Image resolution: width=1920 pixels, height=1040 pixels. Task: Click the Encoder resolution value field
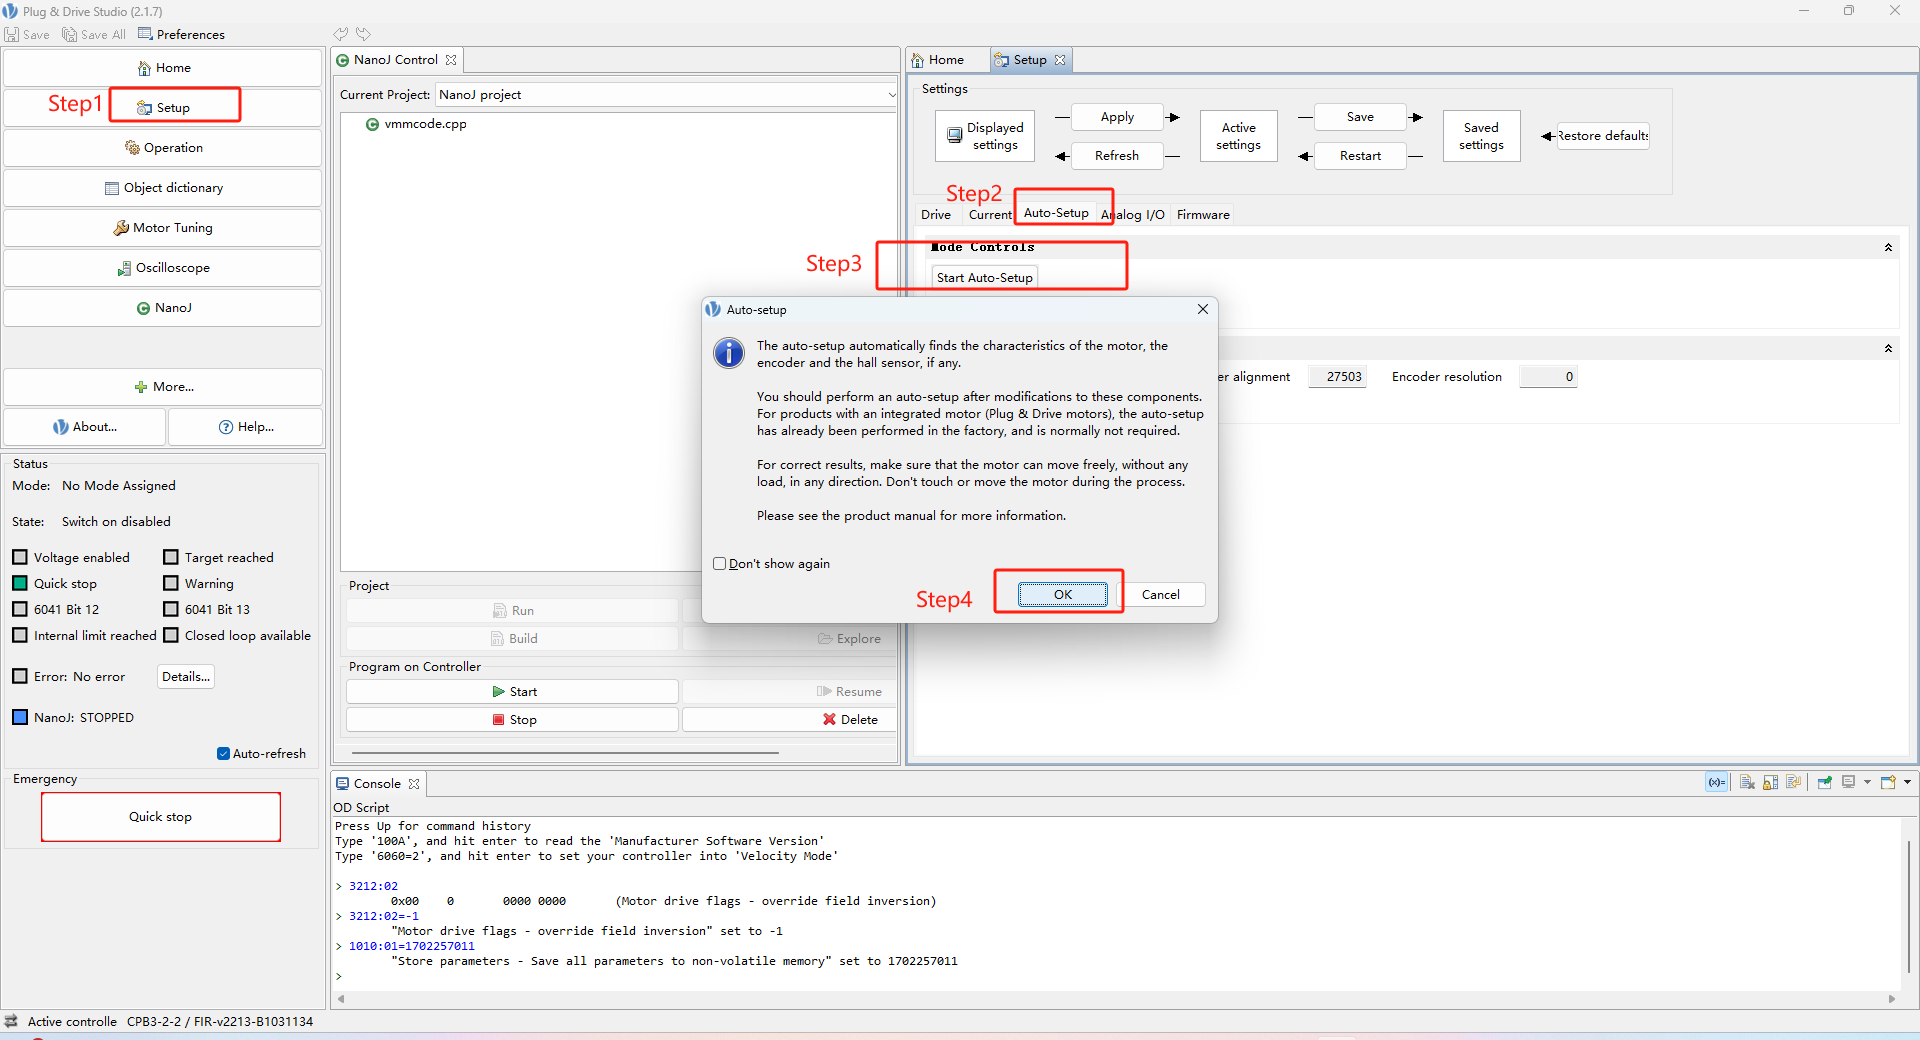(1547, 377)
